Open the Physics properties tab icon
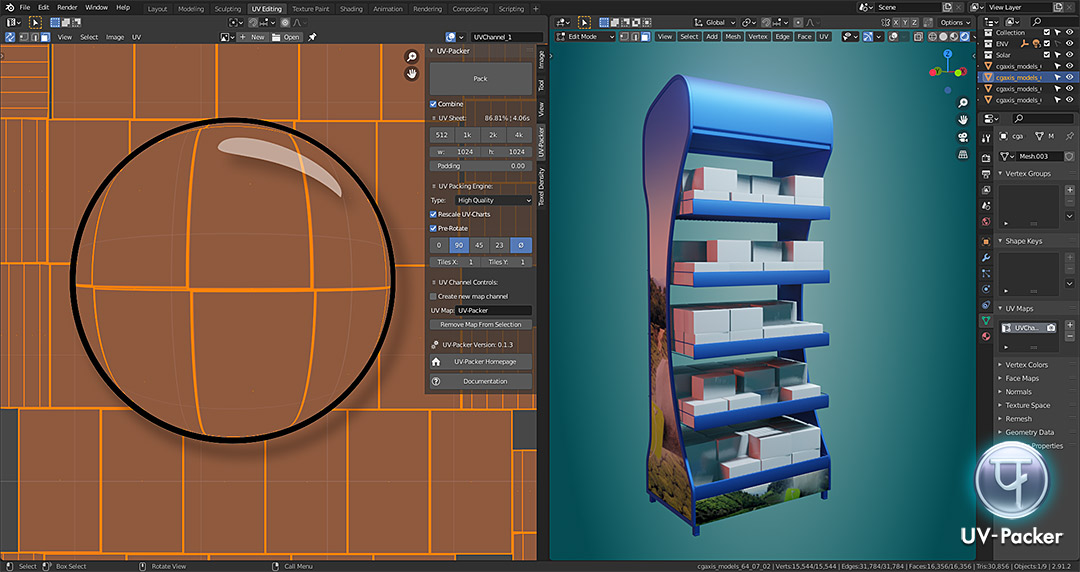 986,289
